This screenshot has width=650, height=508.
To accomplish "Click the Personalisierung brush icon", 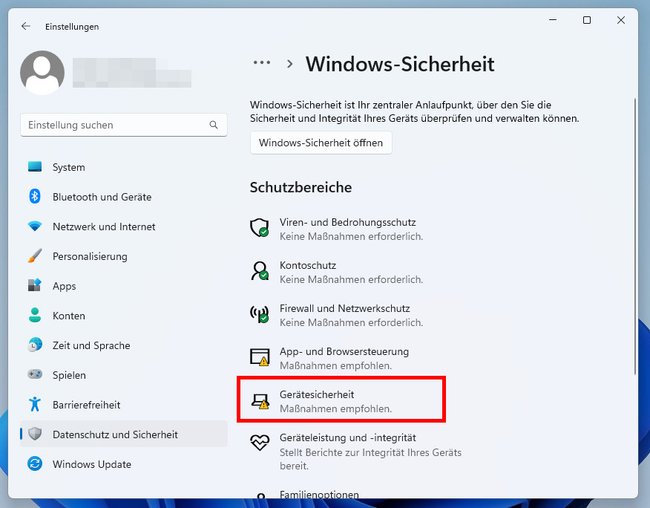I will [x=35, y=256].
